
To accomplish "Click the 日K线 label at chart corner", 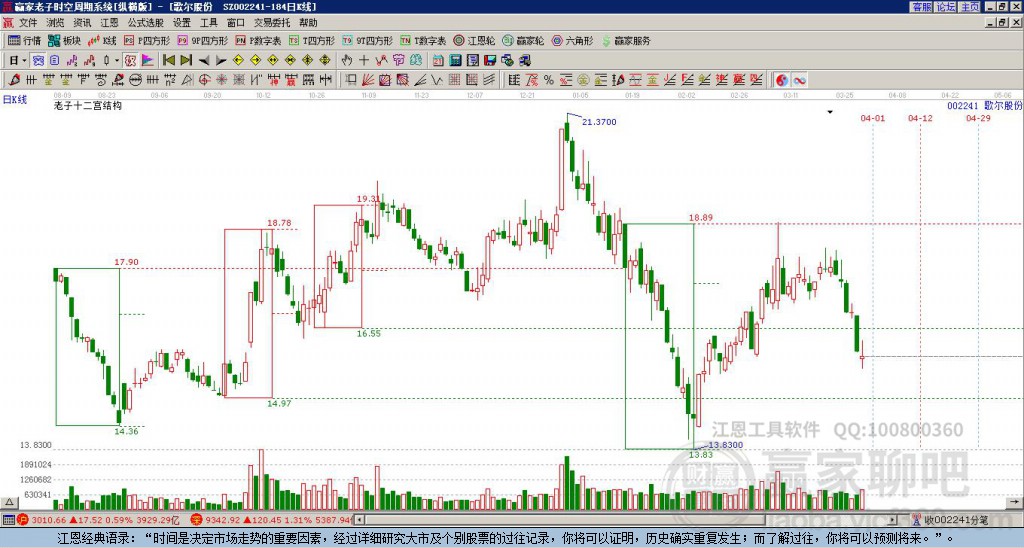I will click(x=15, y=100).
